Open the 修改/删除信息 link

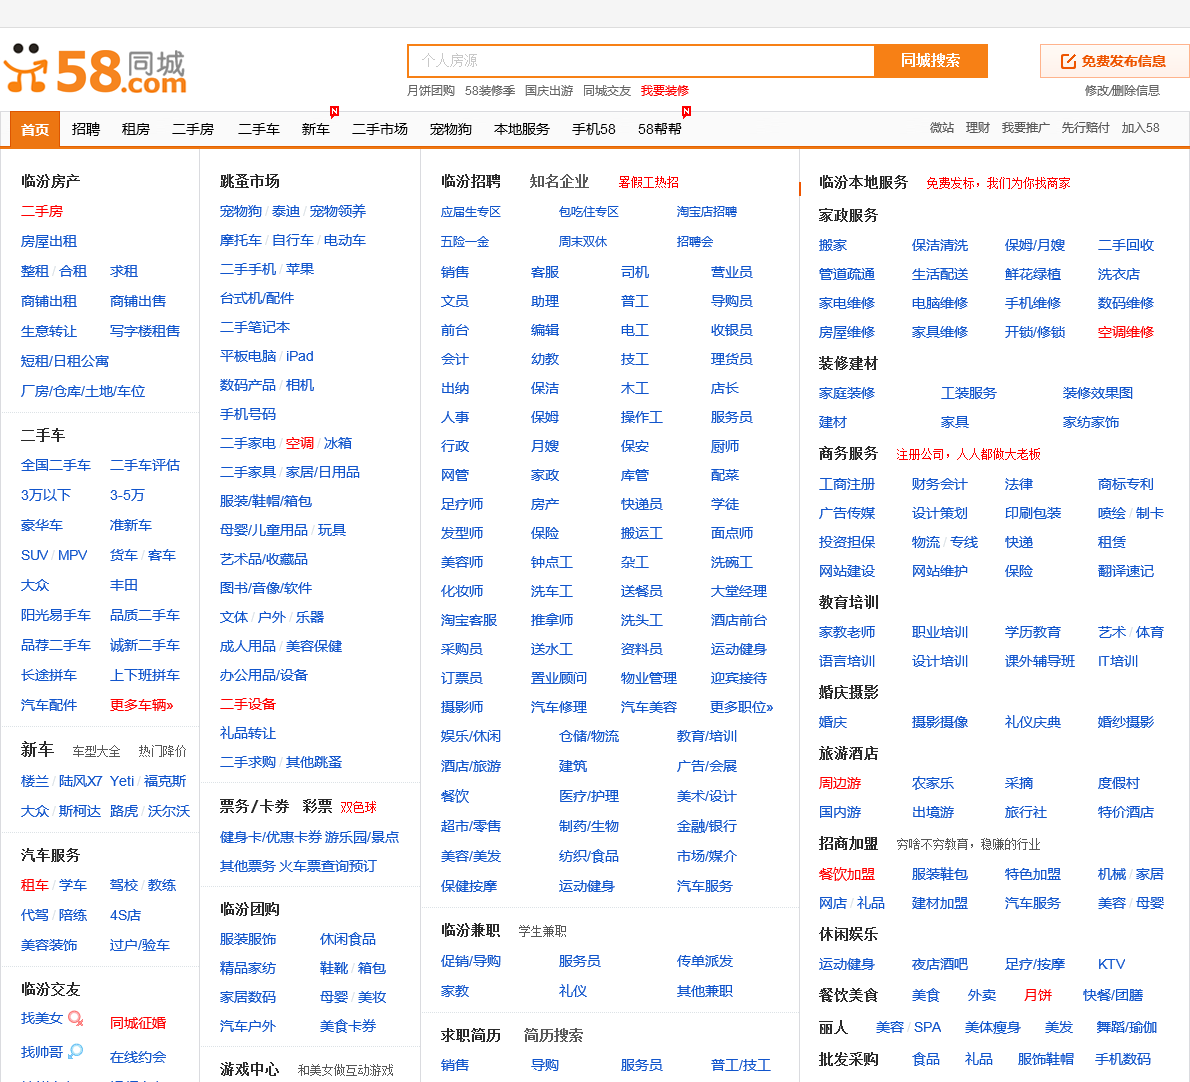(1122, 90)
